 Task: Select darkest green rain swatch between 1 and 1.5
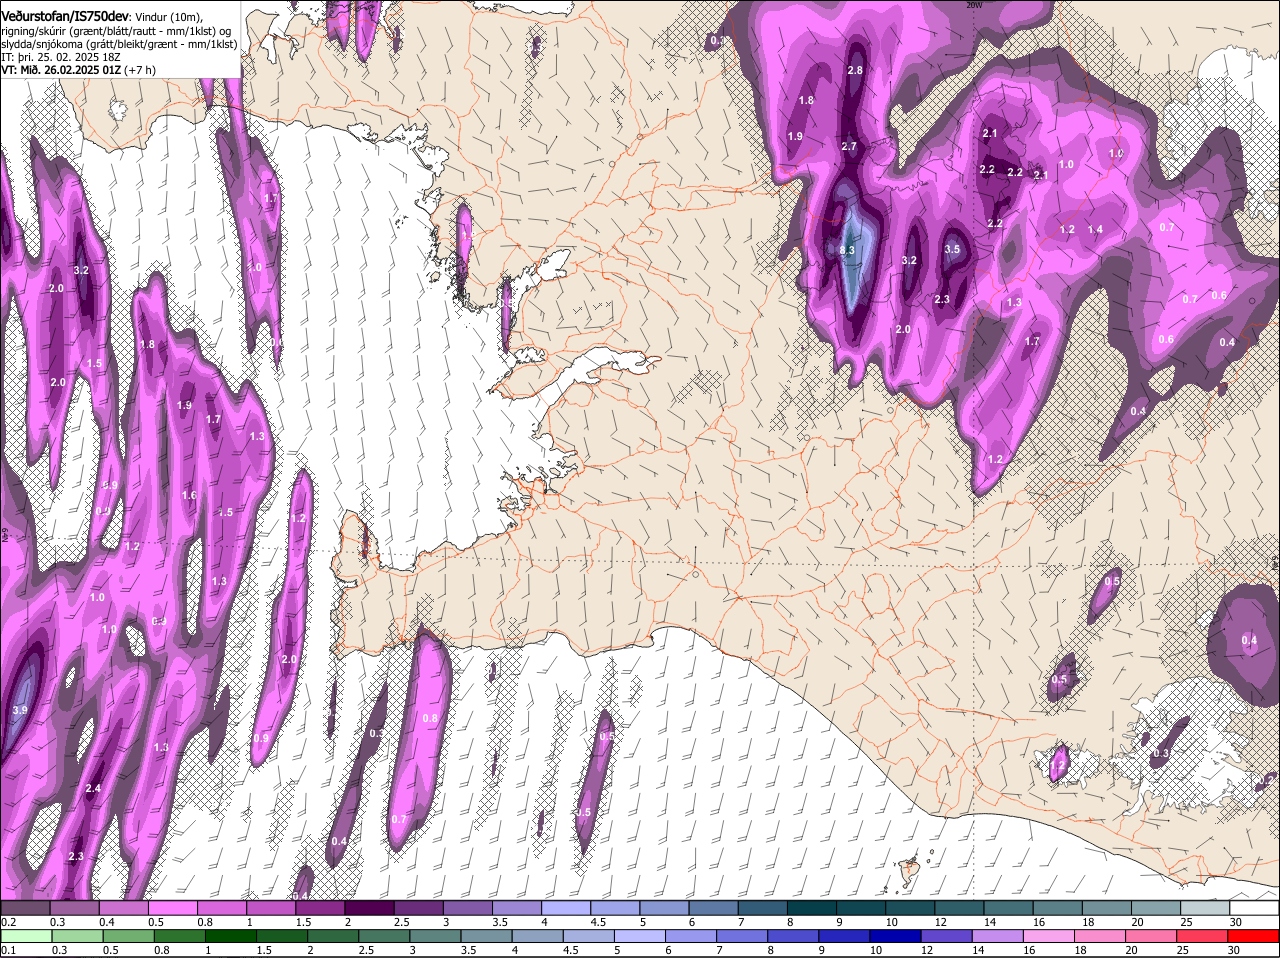pyautogui.click(x=230, y=936)
